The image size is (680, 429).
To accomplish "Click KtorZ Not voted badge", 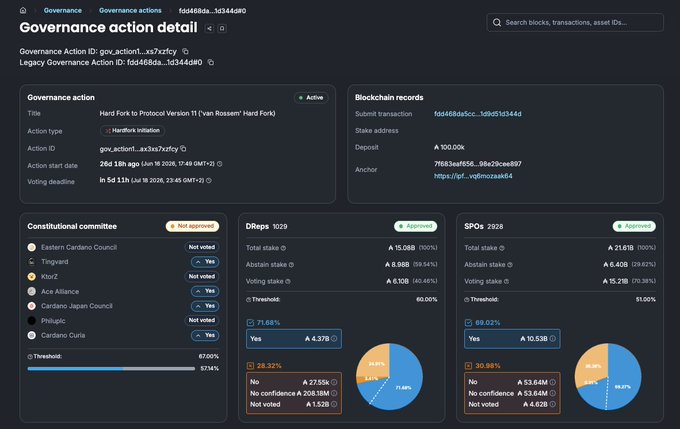I will [202, 276].
